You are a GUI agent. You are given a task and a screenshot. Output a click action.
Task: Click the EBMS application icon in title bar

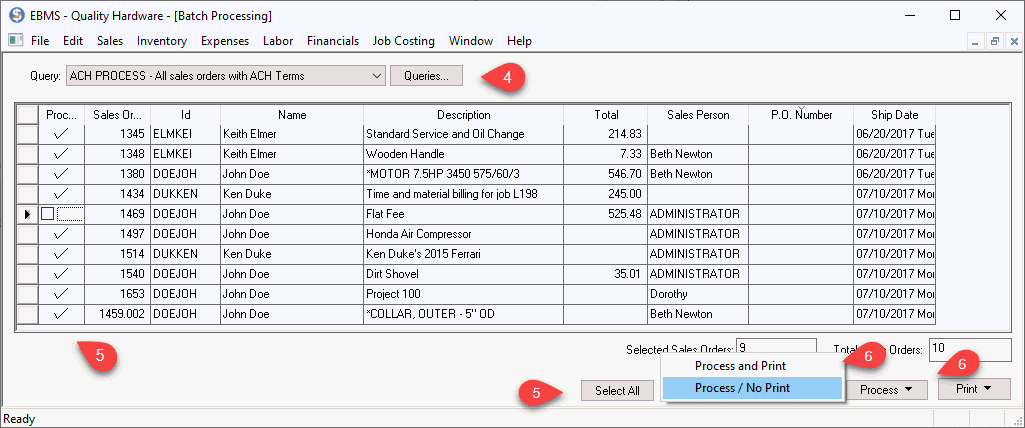tap(15, 16)
